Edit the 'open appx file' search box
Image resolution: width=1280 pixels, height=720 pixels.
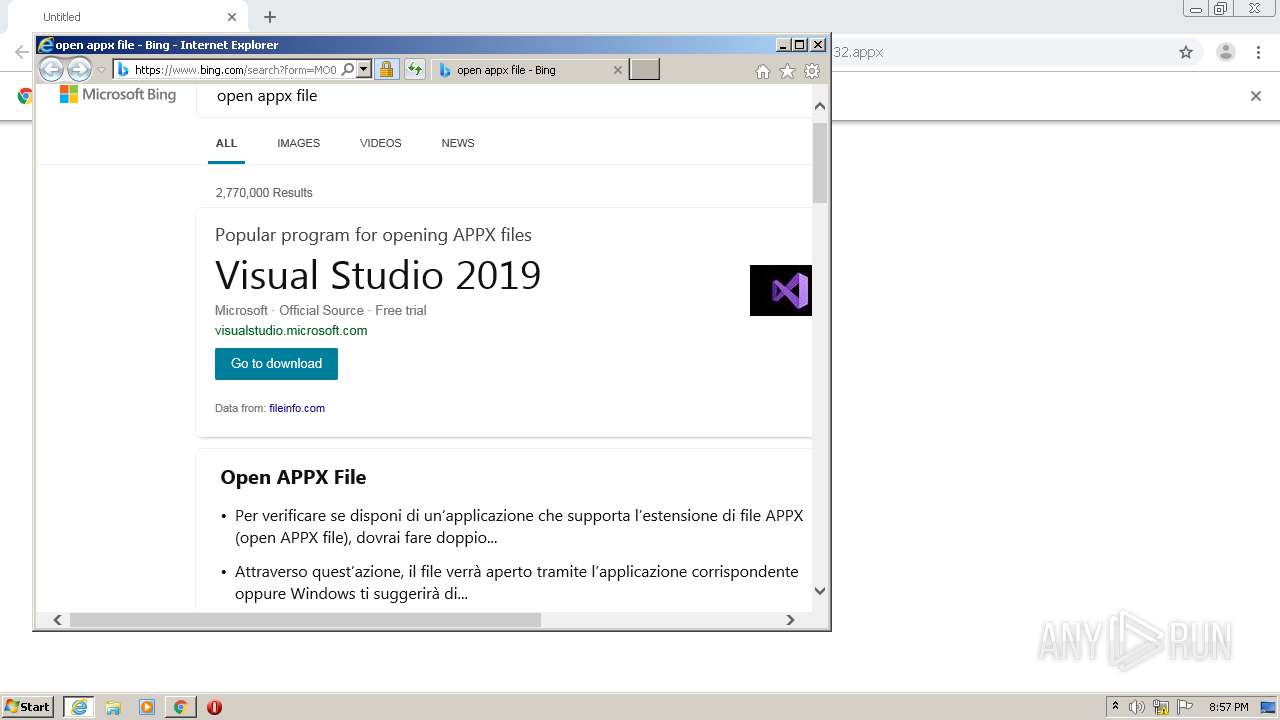click(505, 97)
